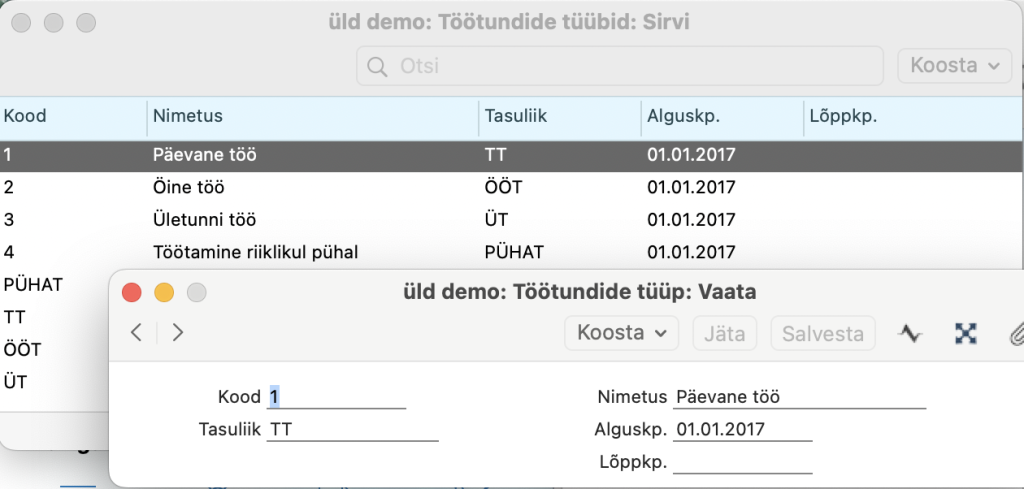The image size is (1024, 489).
Task: Select the Töötamine riiklikul pühal row
Action: point(255,251)
